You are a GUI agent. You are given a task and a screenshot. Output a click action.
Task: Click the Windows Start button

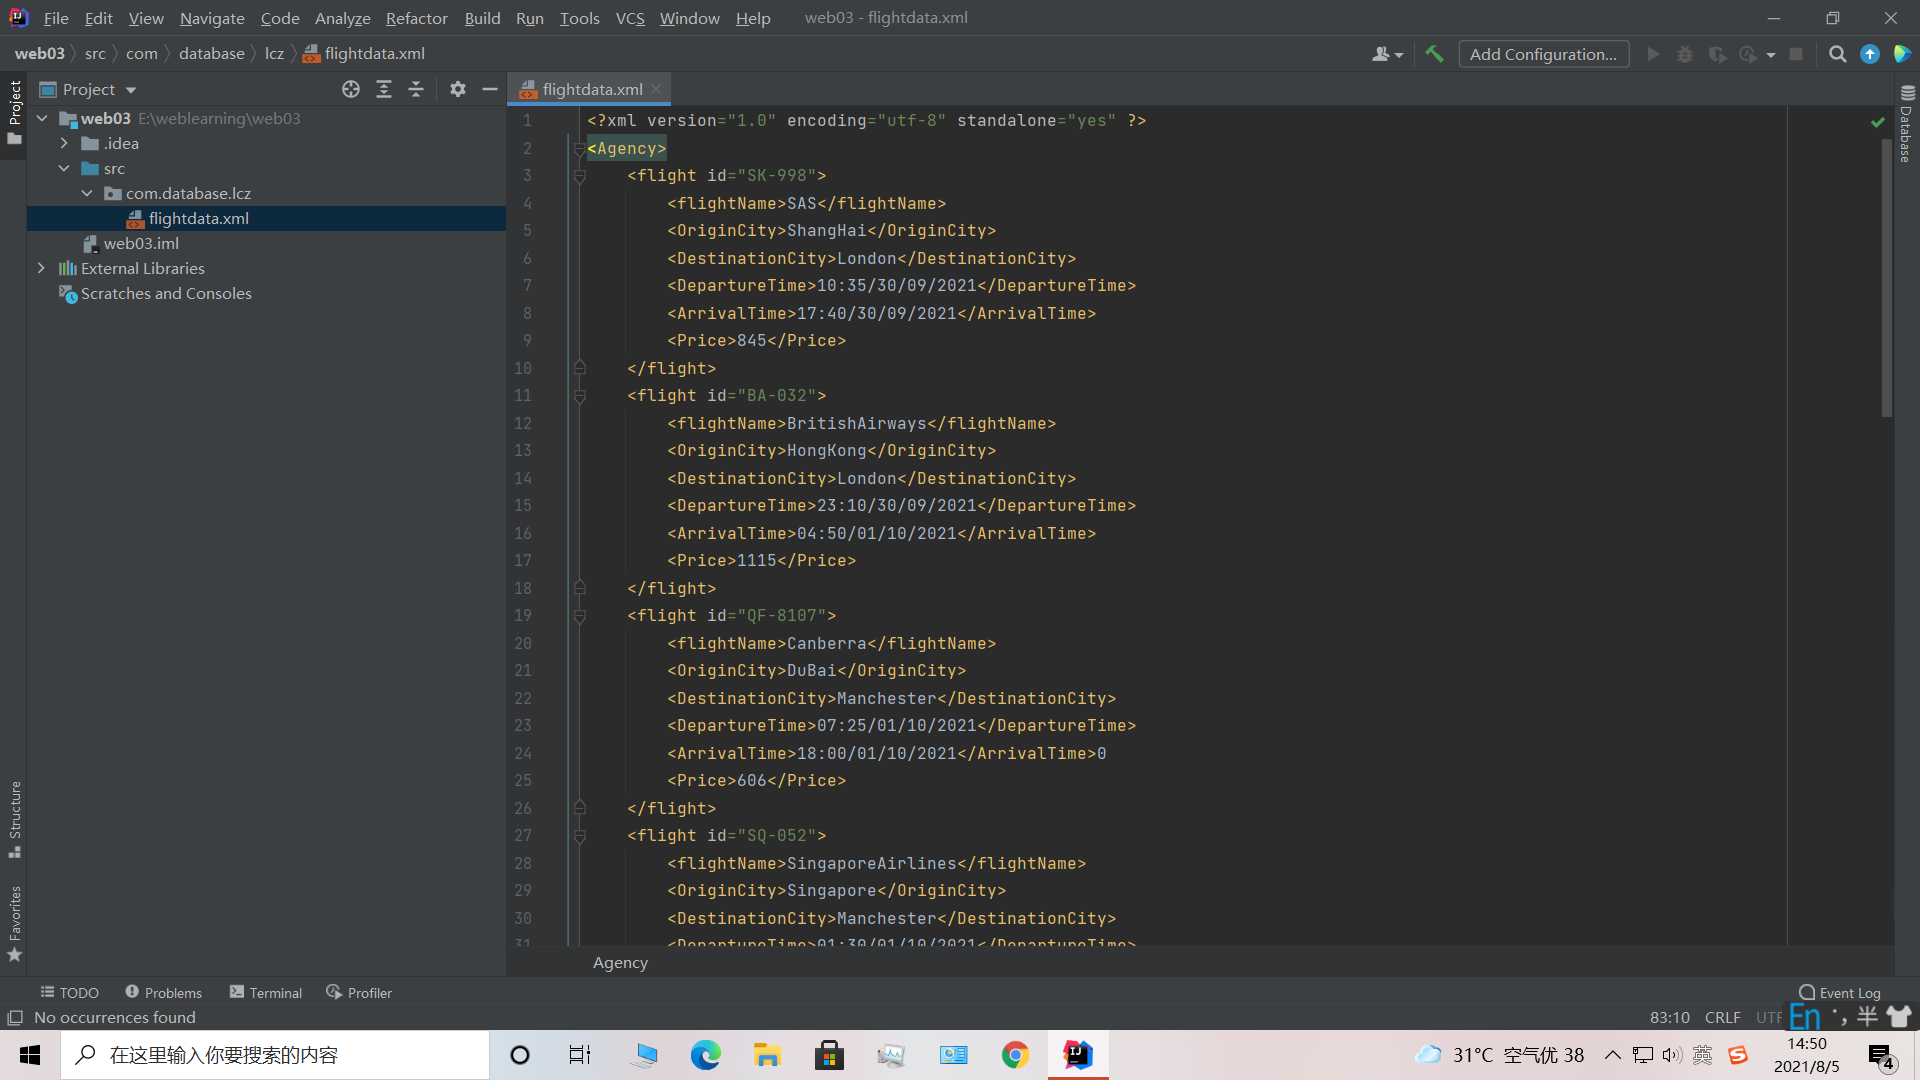30,1055
